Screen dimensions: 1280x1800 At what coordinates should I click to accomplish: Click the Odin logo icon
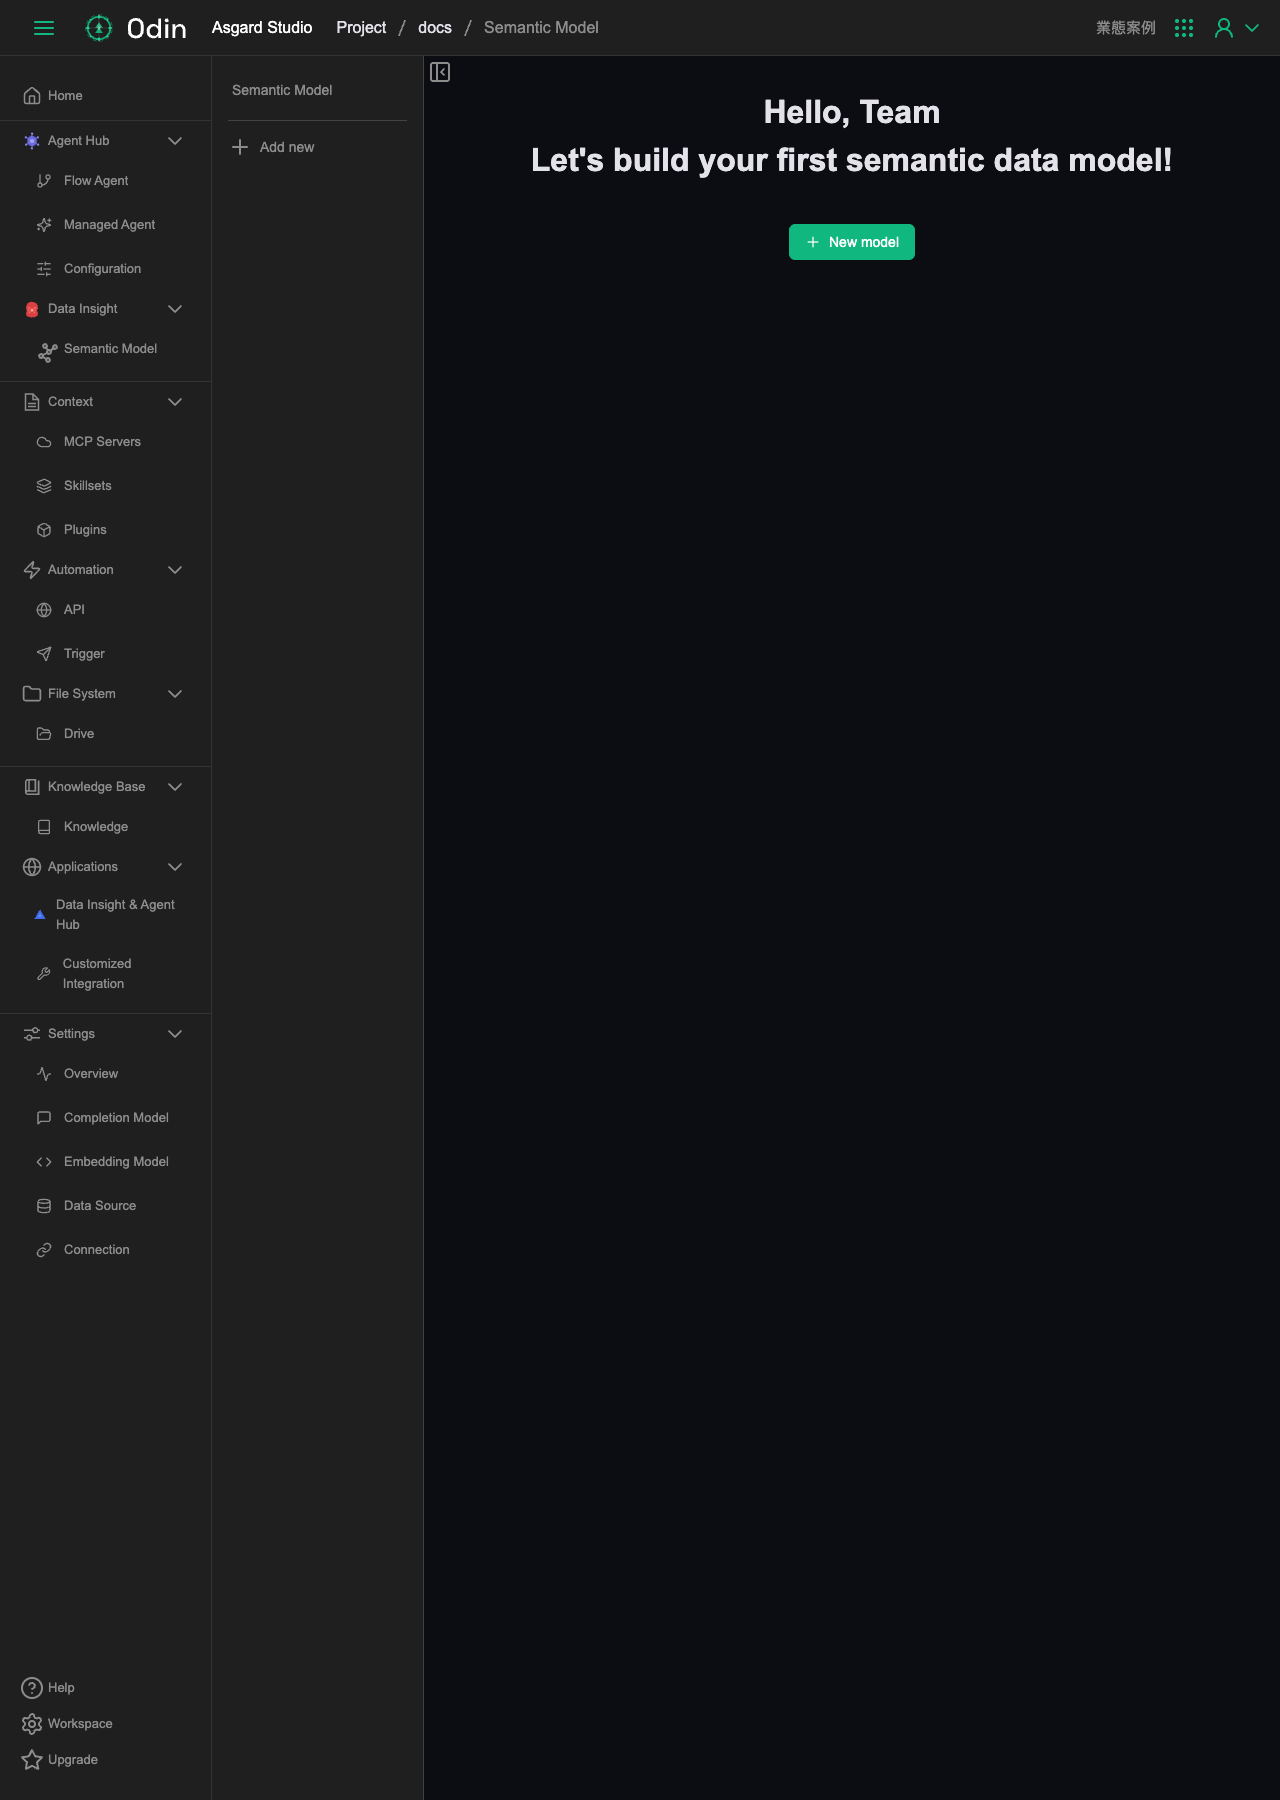tap(98, 28)
